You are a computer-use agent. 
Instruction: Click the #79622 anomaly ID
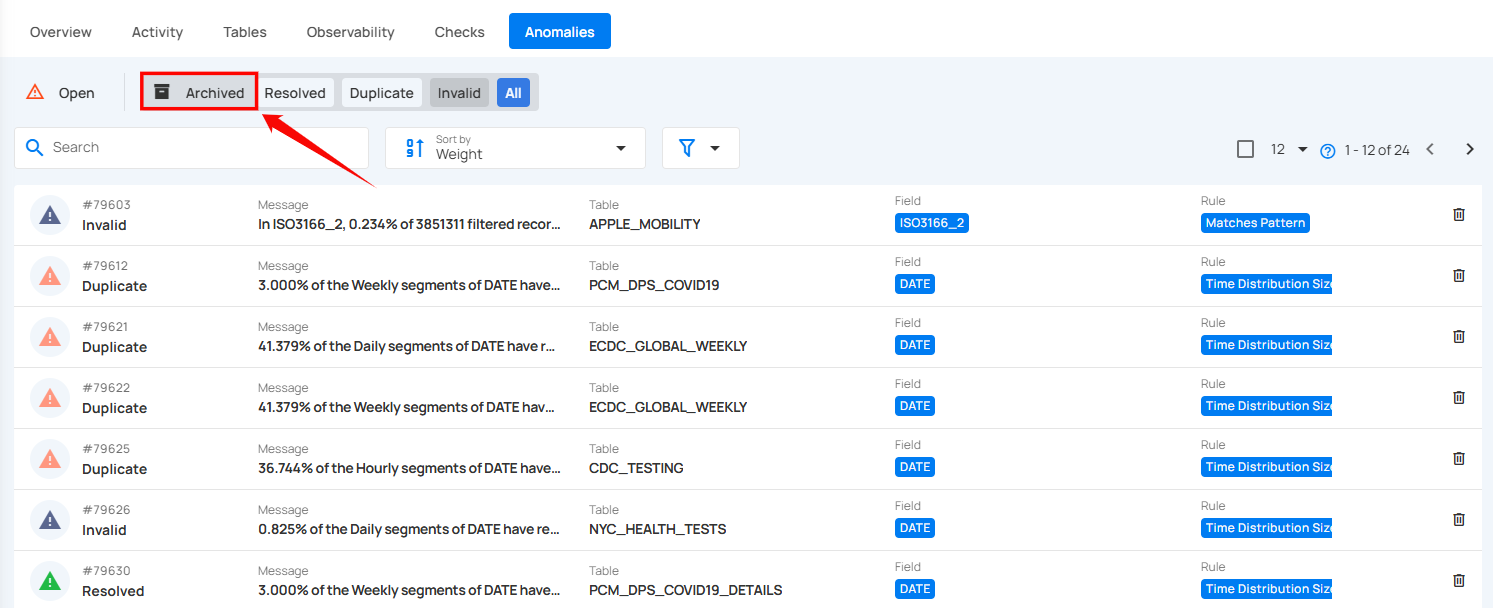[x=106, y=388]
